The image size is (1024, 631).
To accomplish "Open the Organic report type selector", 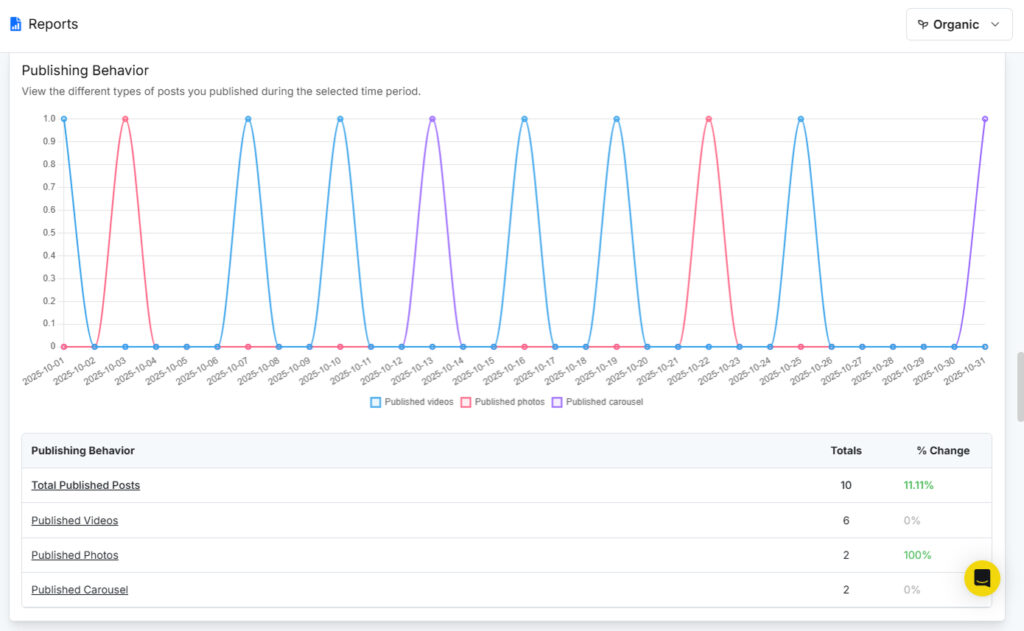I will [958, 24].
